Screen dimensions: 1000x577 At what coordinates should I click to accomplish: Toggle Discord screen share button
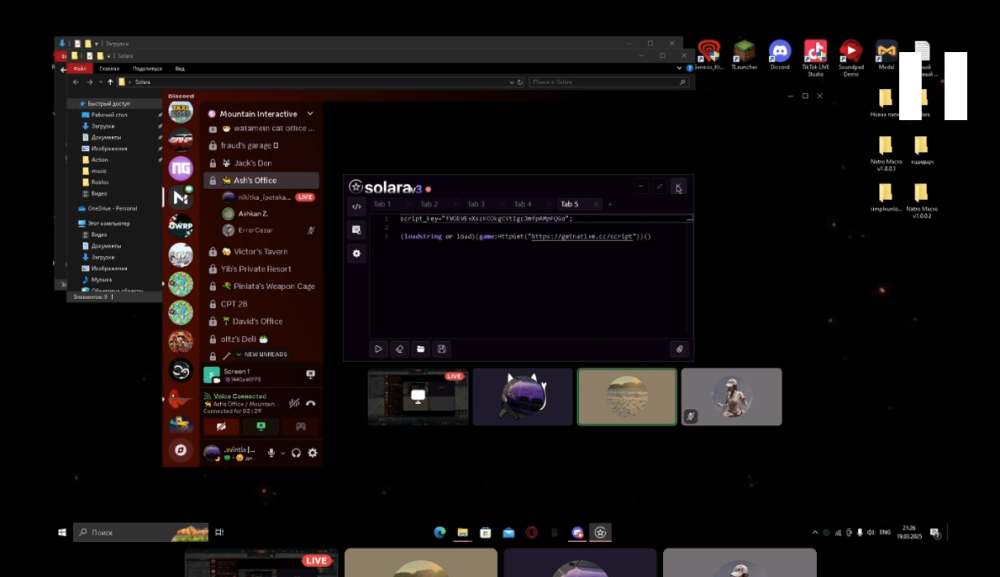(261, 426)
